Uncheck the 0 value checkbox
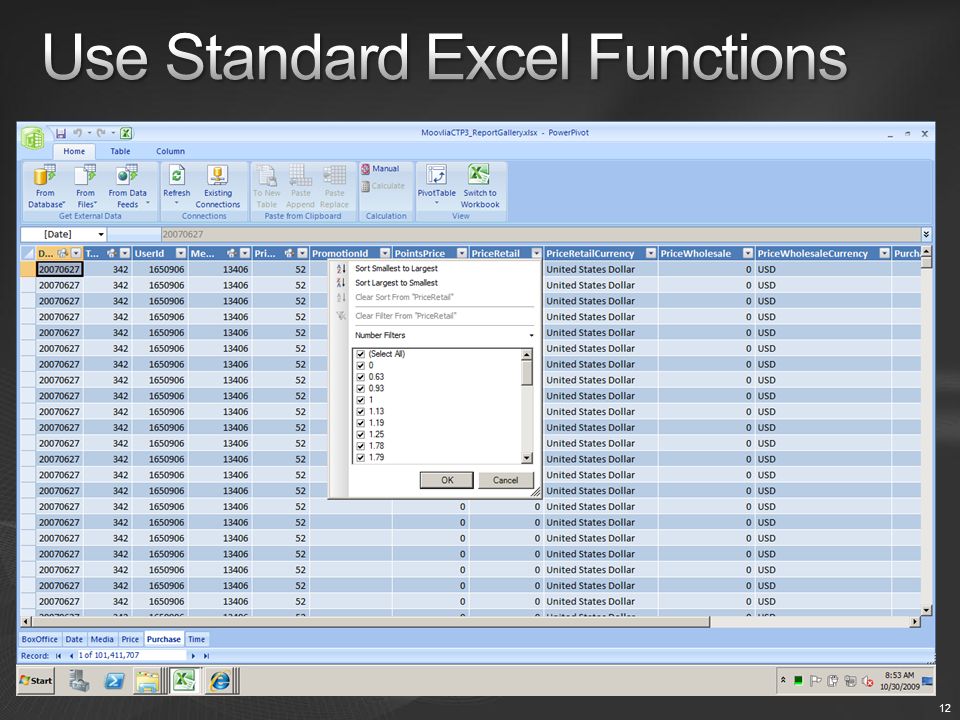Image resolution: width=960 pixels, height=720 pixels. tap(361, 366)
